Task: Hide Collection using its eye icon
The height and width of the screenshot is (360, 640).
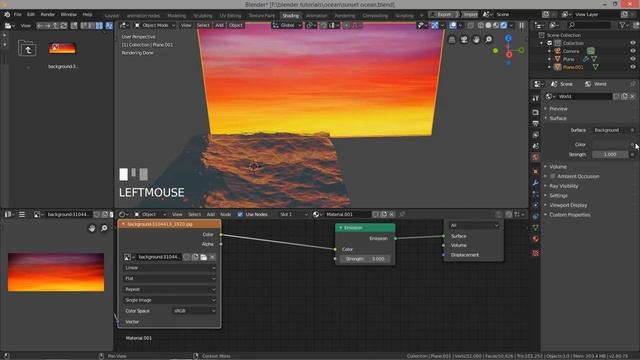Action: (633, 43)
